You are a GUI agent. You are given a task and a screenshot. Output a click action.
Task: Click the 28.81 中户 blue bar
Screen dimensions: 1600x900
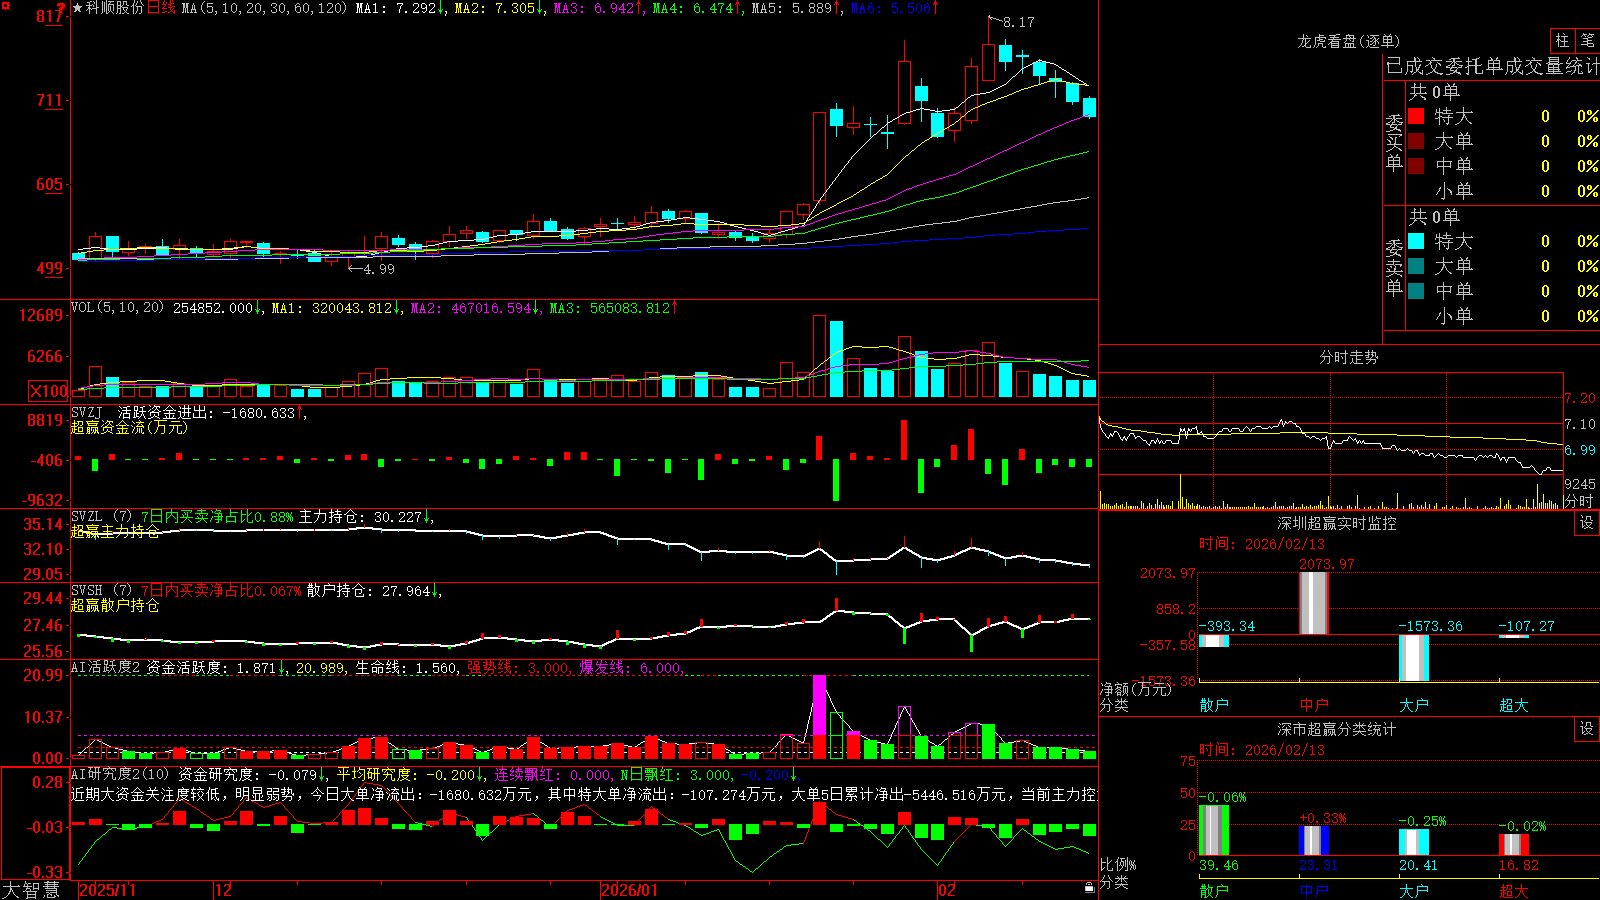click(1314, 841)
